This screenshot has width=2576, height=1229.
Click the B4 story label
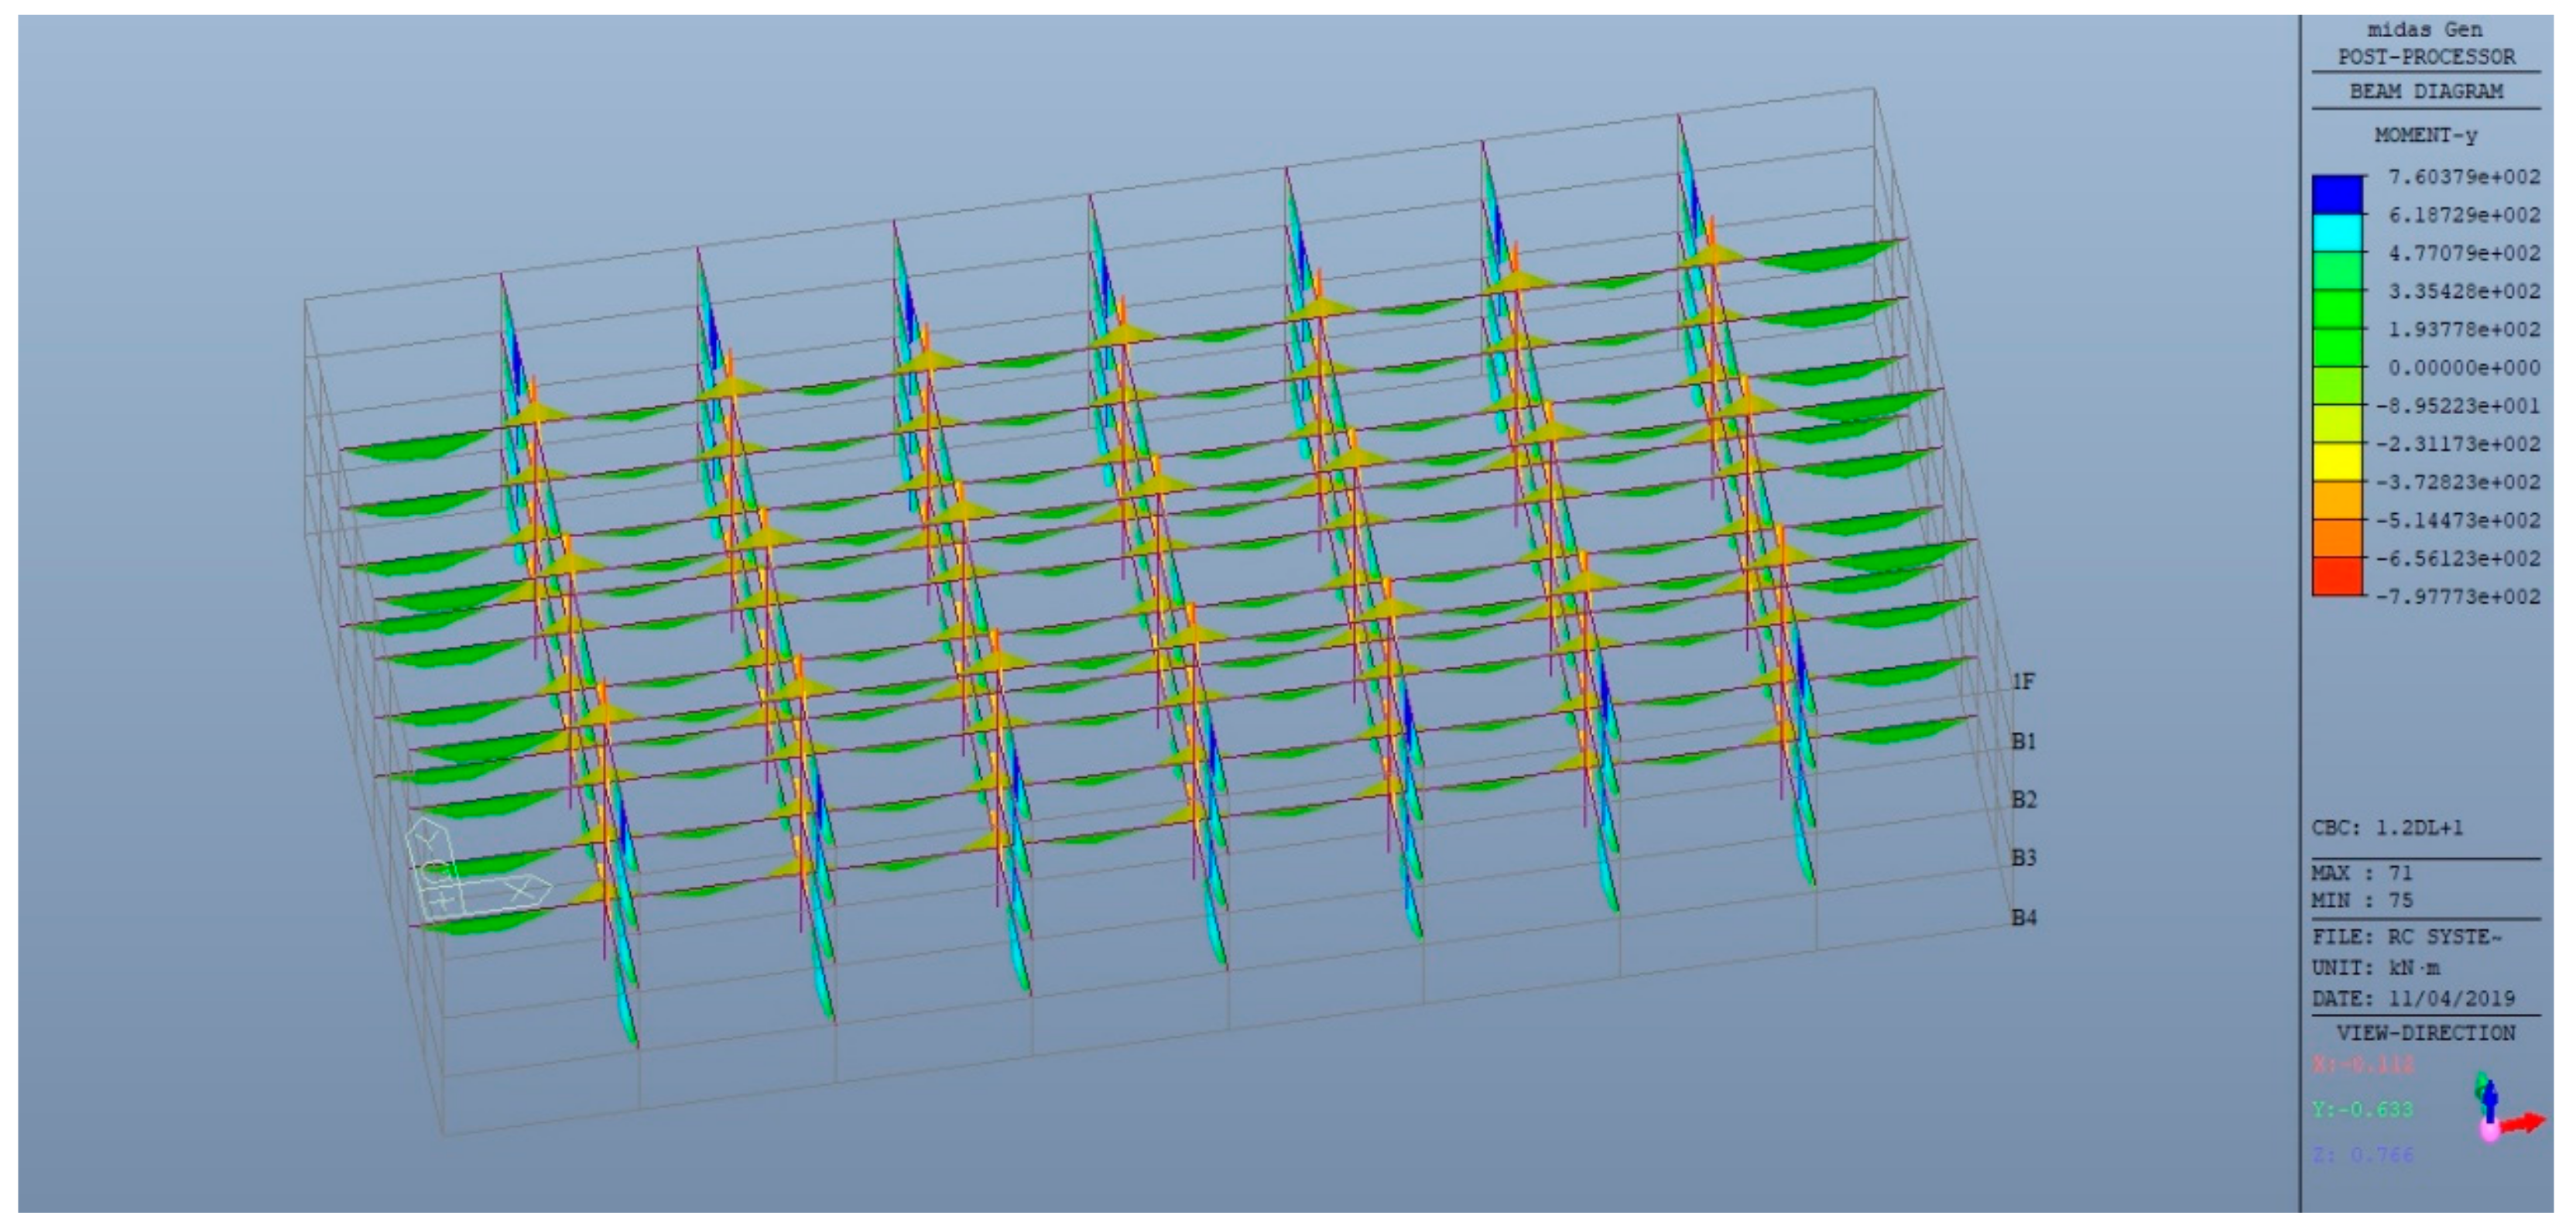click(2023, 917)
